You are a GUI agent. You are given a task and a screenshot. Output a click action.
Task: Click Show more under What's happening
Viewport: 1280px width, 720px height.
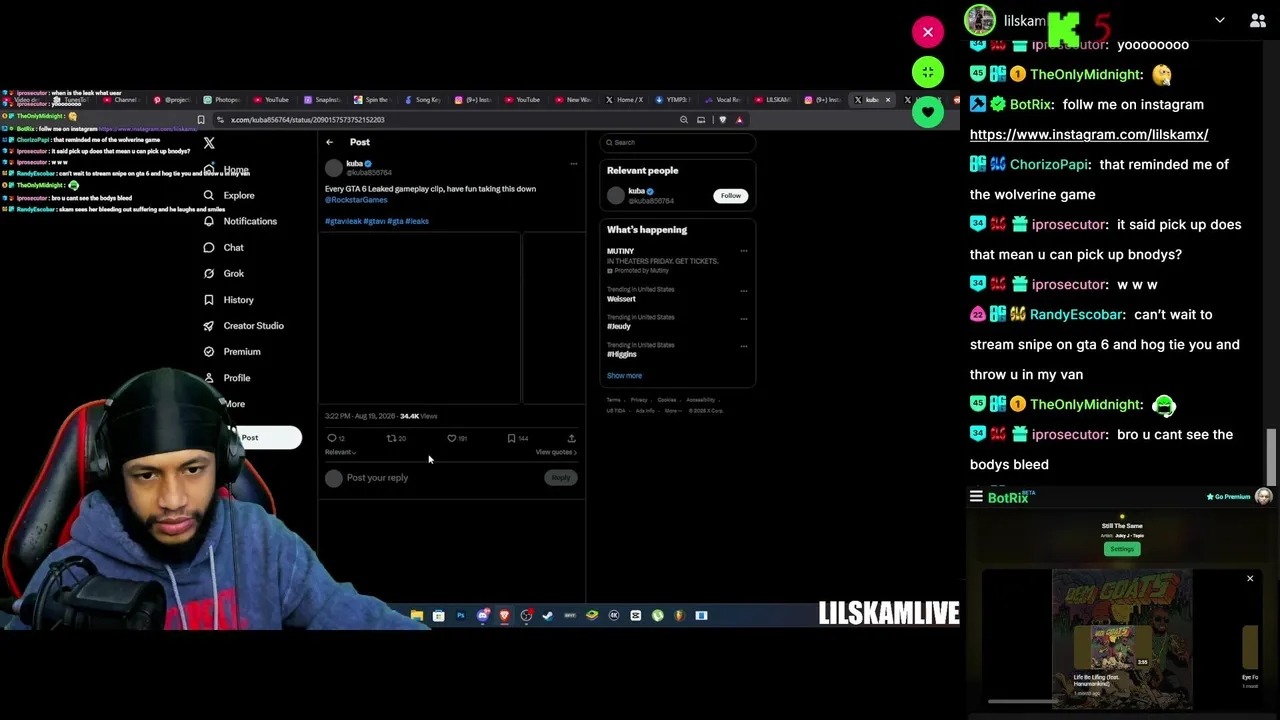[624, 375]
